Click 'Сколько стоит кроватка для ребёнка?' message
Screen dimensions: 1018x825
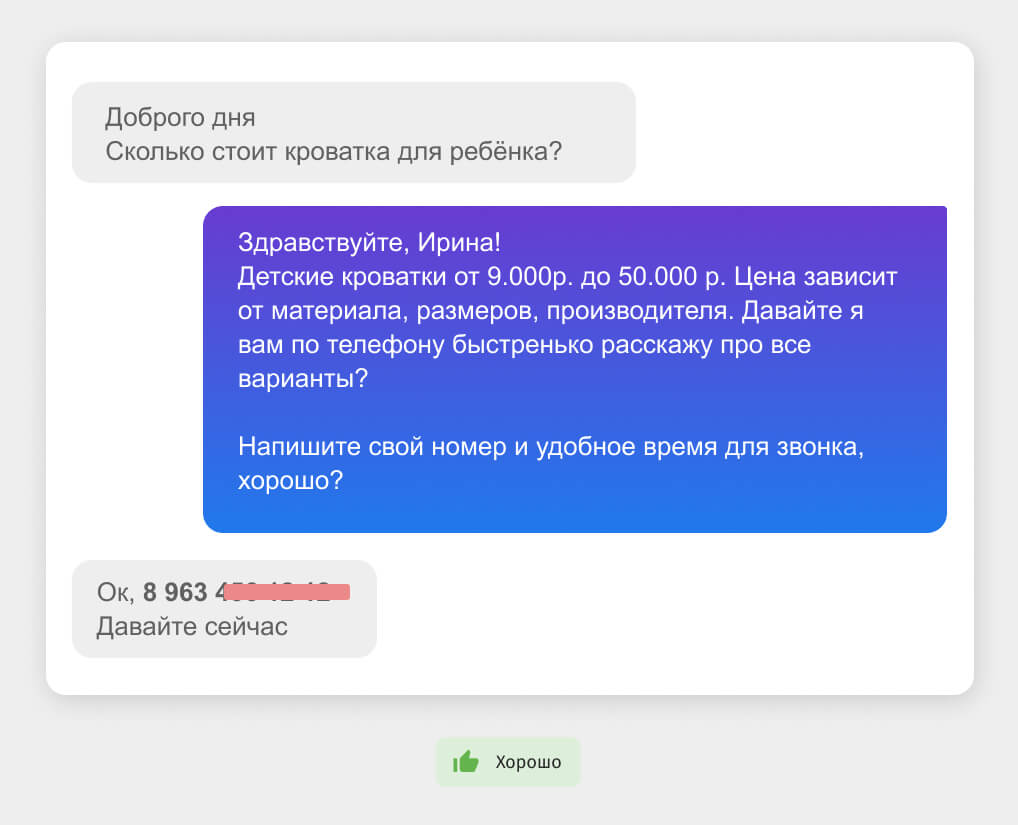[x=333, y=151]
